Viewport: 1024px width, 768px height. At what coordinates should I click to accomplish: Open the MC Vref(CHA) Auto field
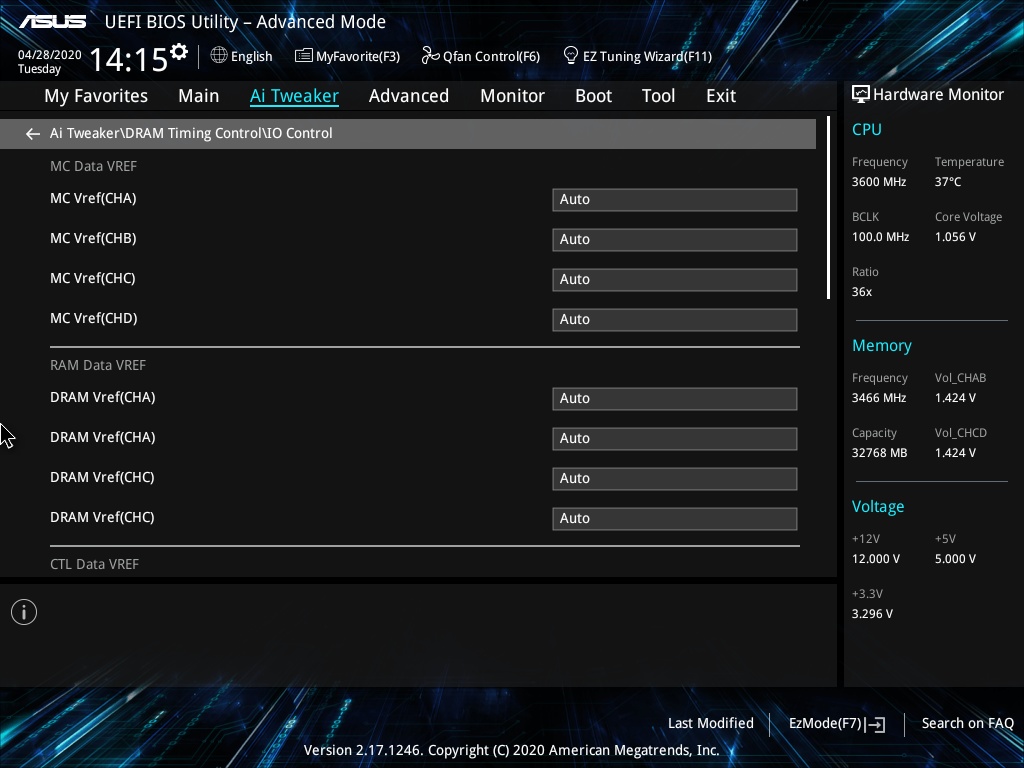pyautogui.click(x=675, y=200)
